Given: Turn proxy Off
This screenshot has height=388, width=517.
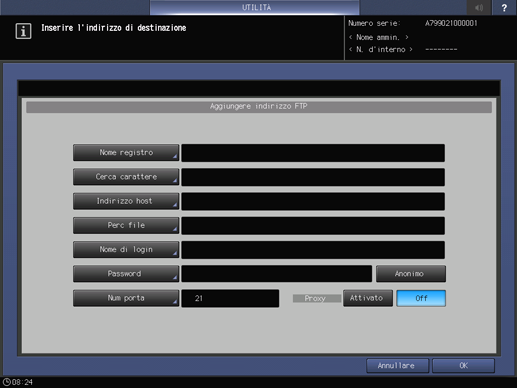Looking at the screenshot, I should [x=421, y=298].
